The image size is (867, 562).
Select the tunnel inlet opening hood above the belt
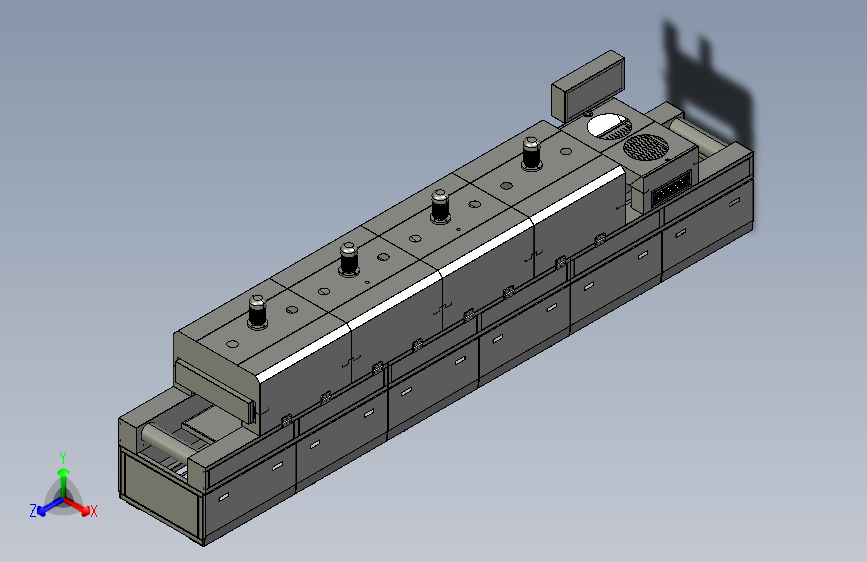[x=216, y=391]
